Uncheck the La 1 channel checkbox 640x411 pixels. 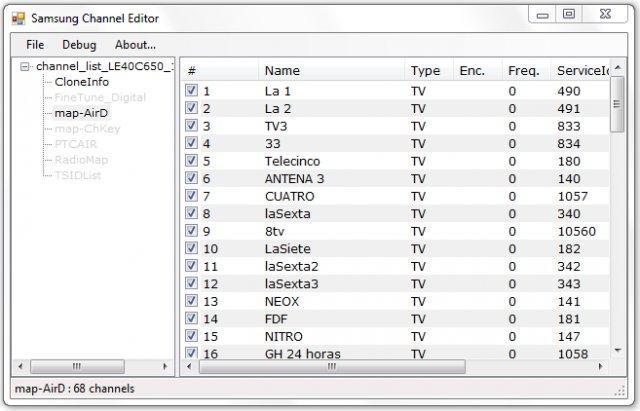pyautogui.click(x=192, y=91)
